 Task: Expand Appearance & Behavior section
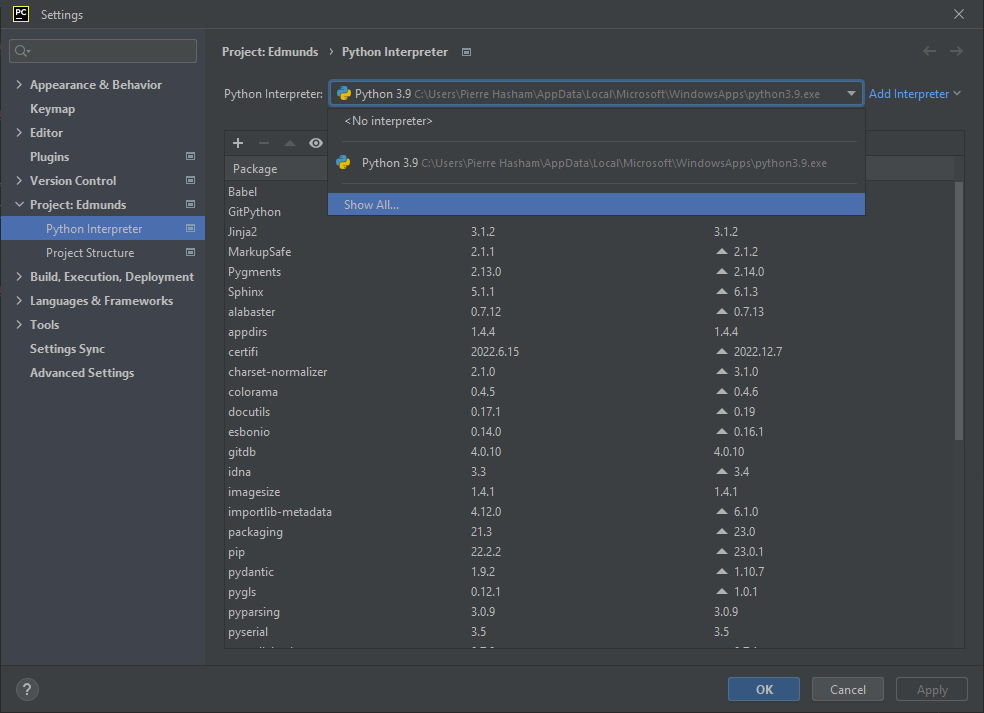pos(19,84)
